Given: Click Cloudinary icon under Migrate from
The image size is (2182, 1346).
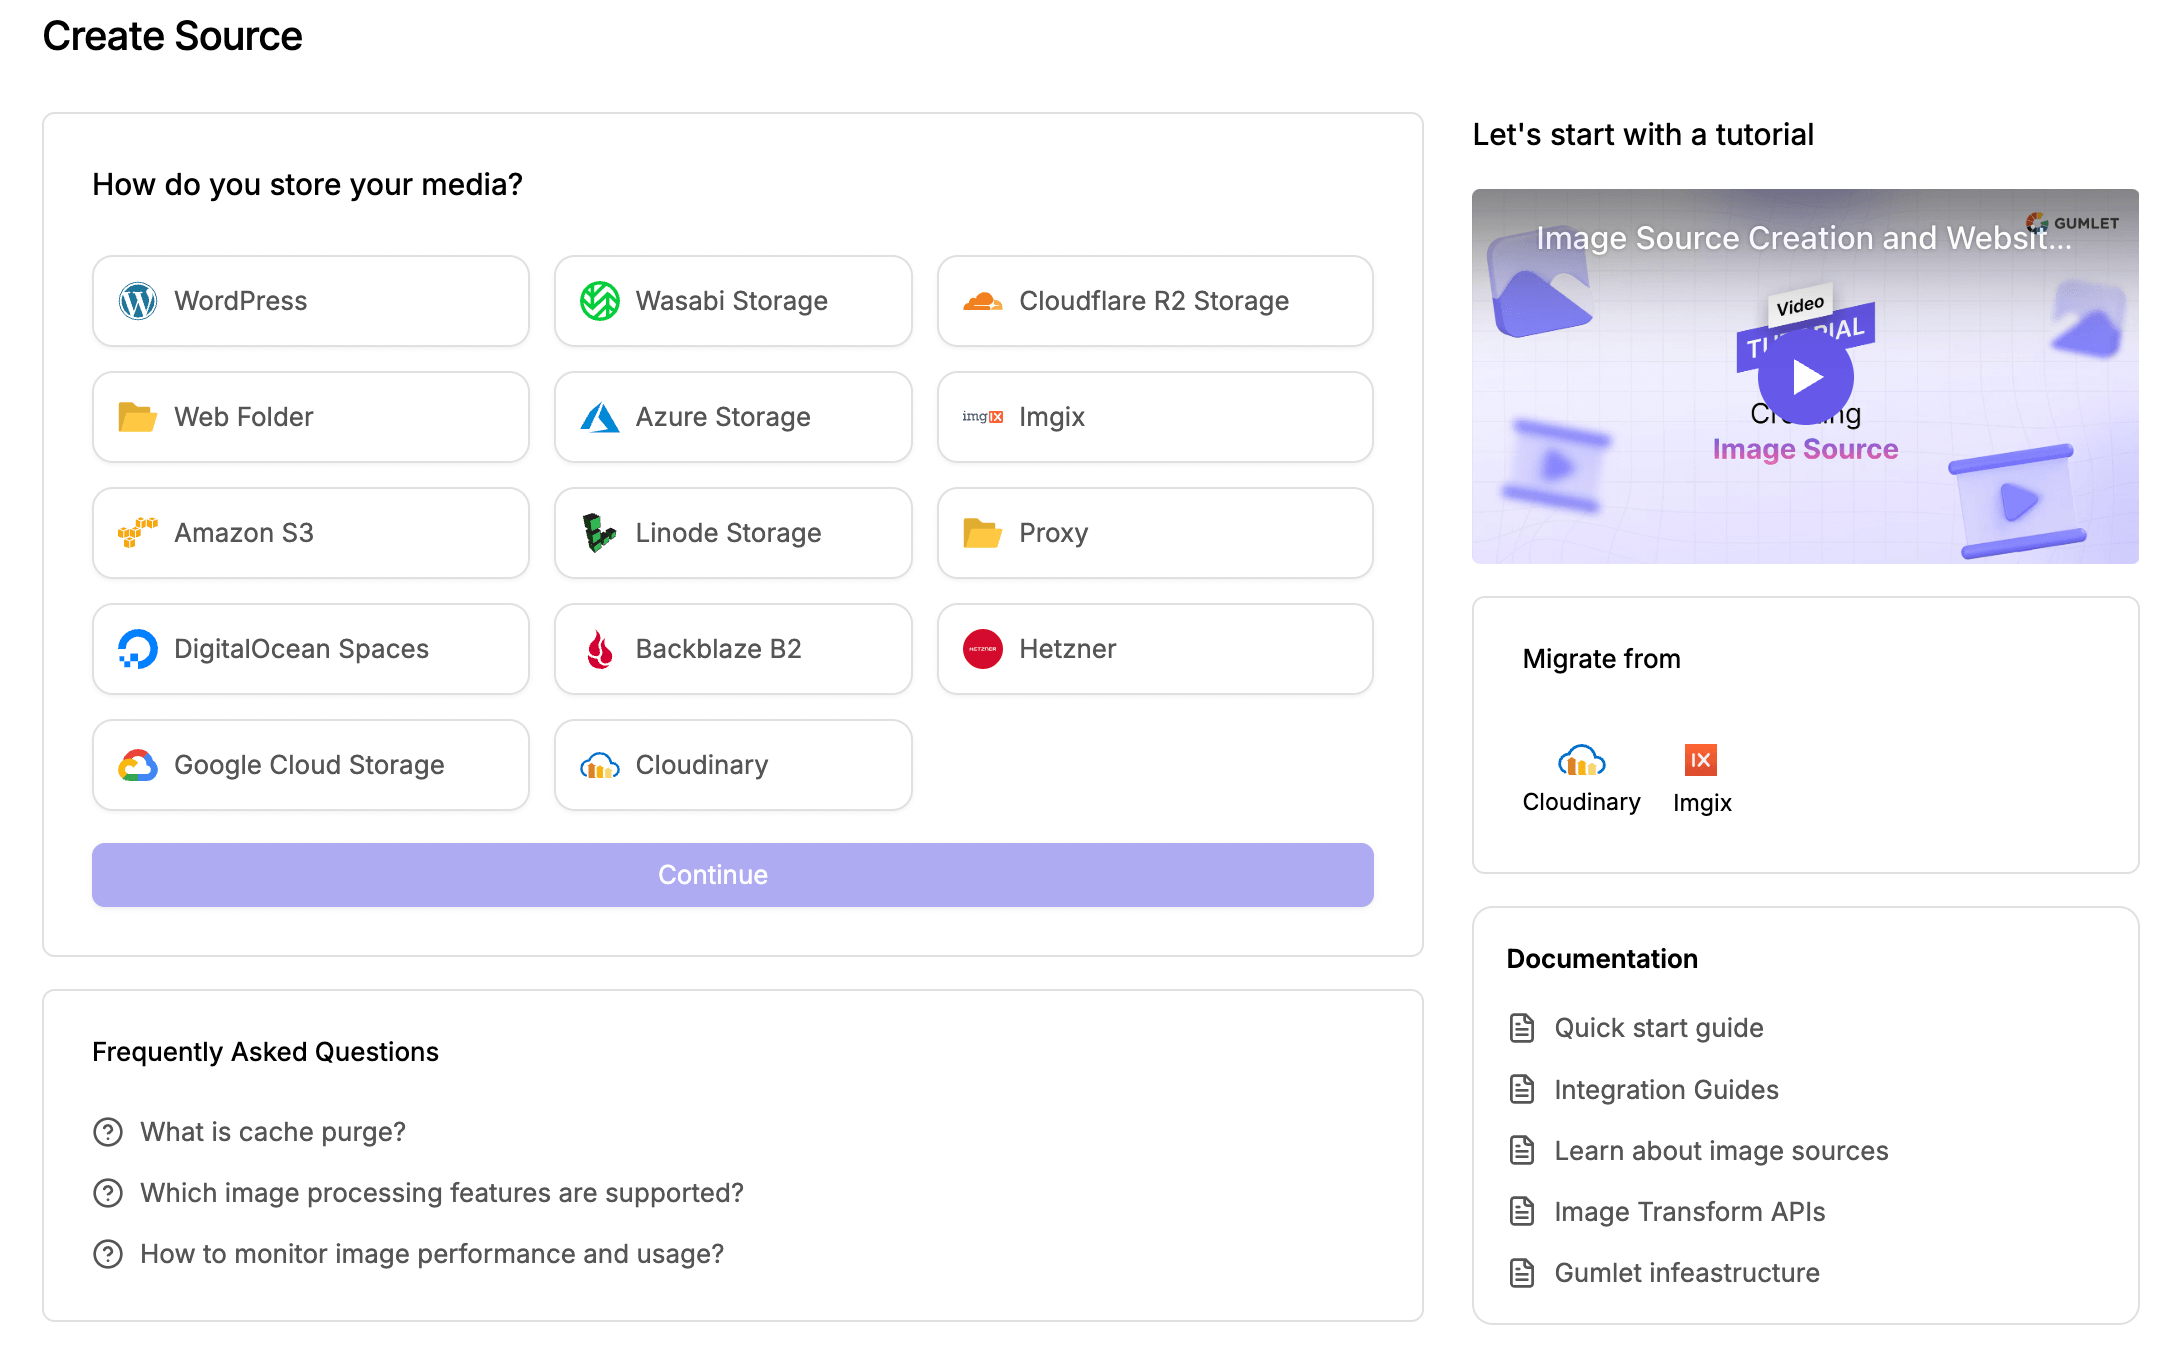Looking at the screenshot, I should [x=1582, y=761].
